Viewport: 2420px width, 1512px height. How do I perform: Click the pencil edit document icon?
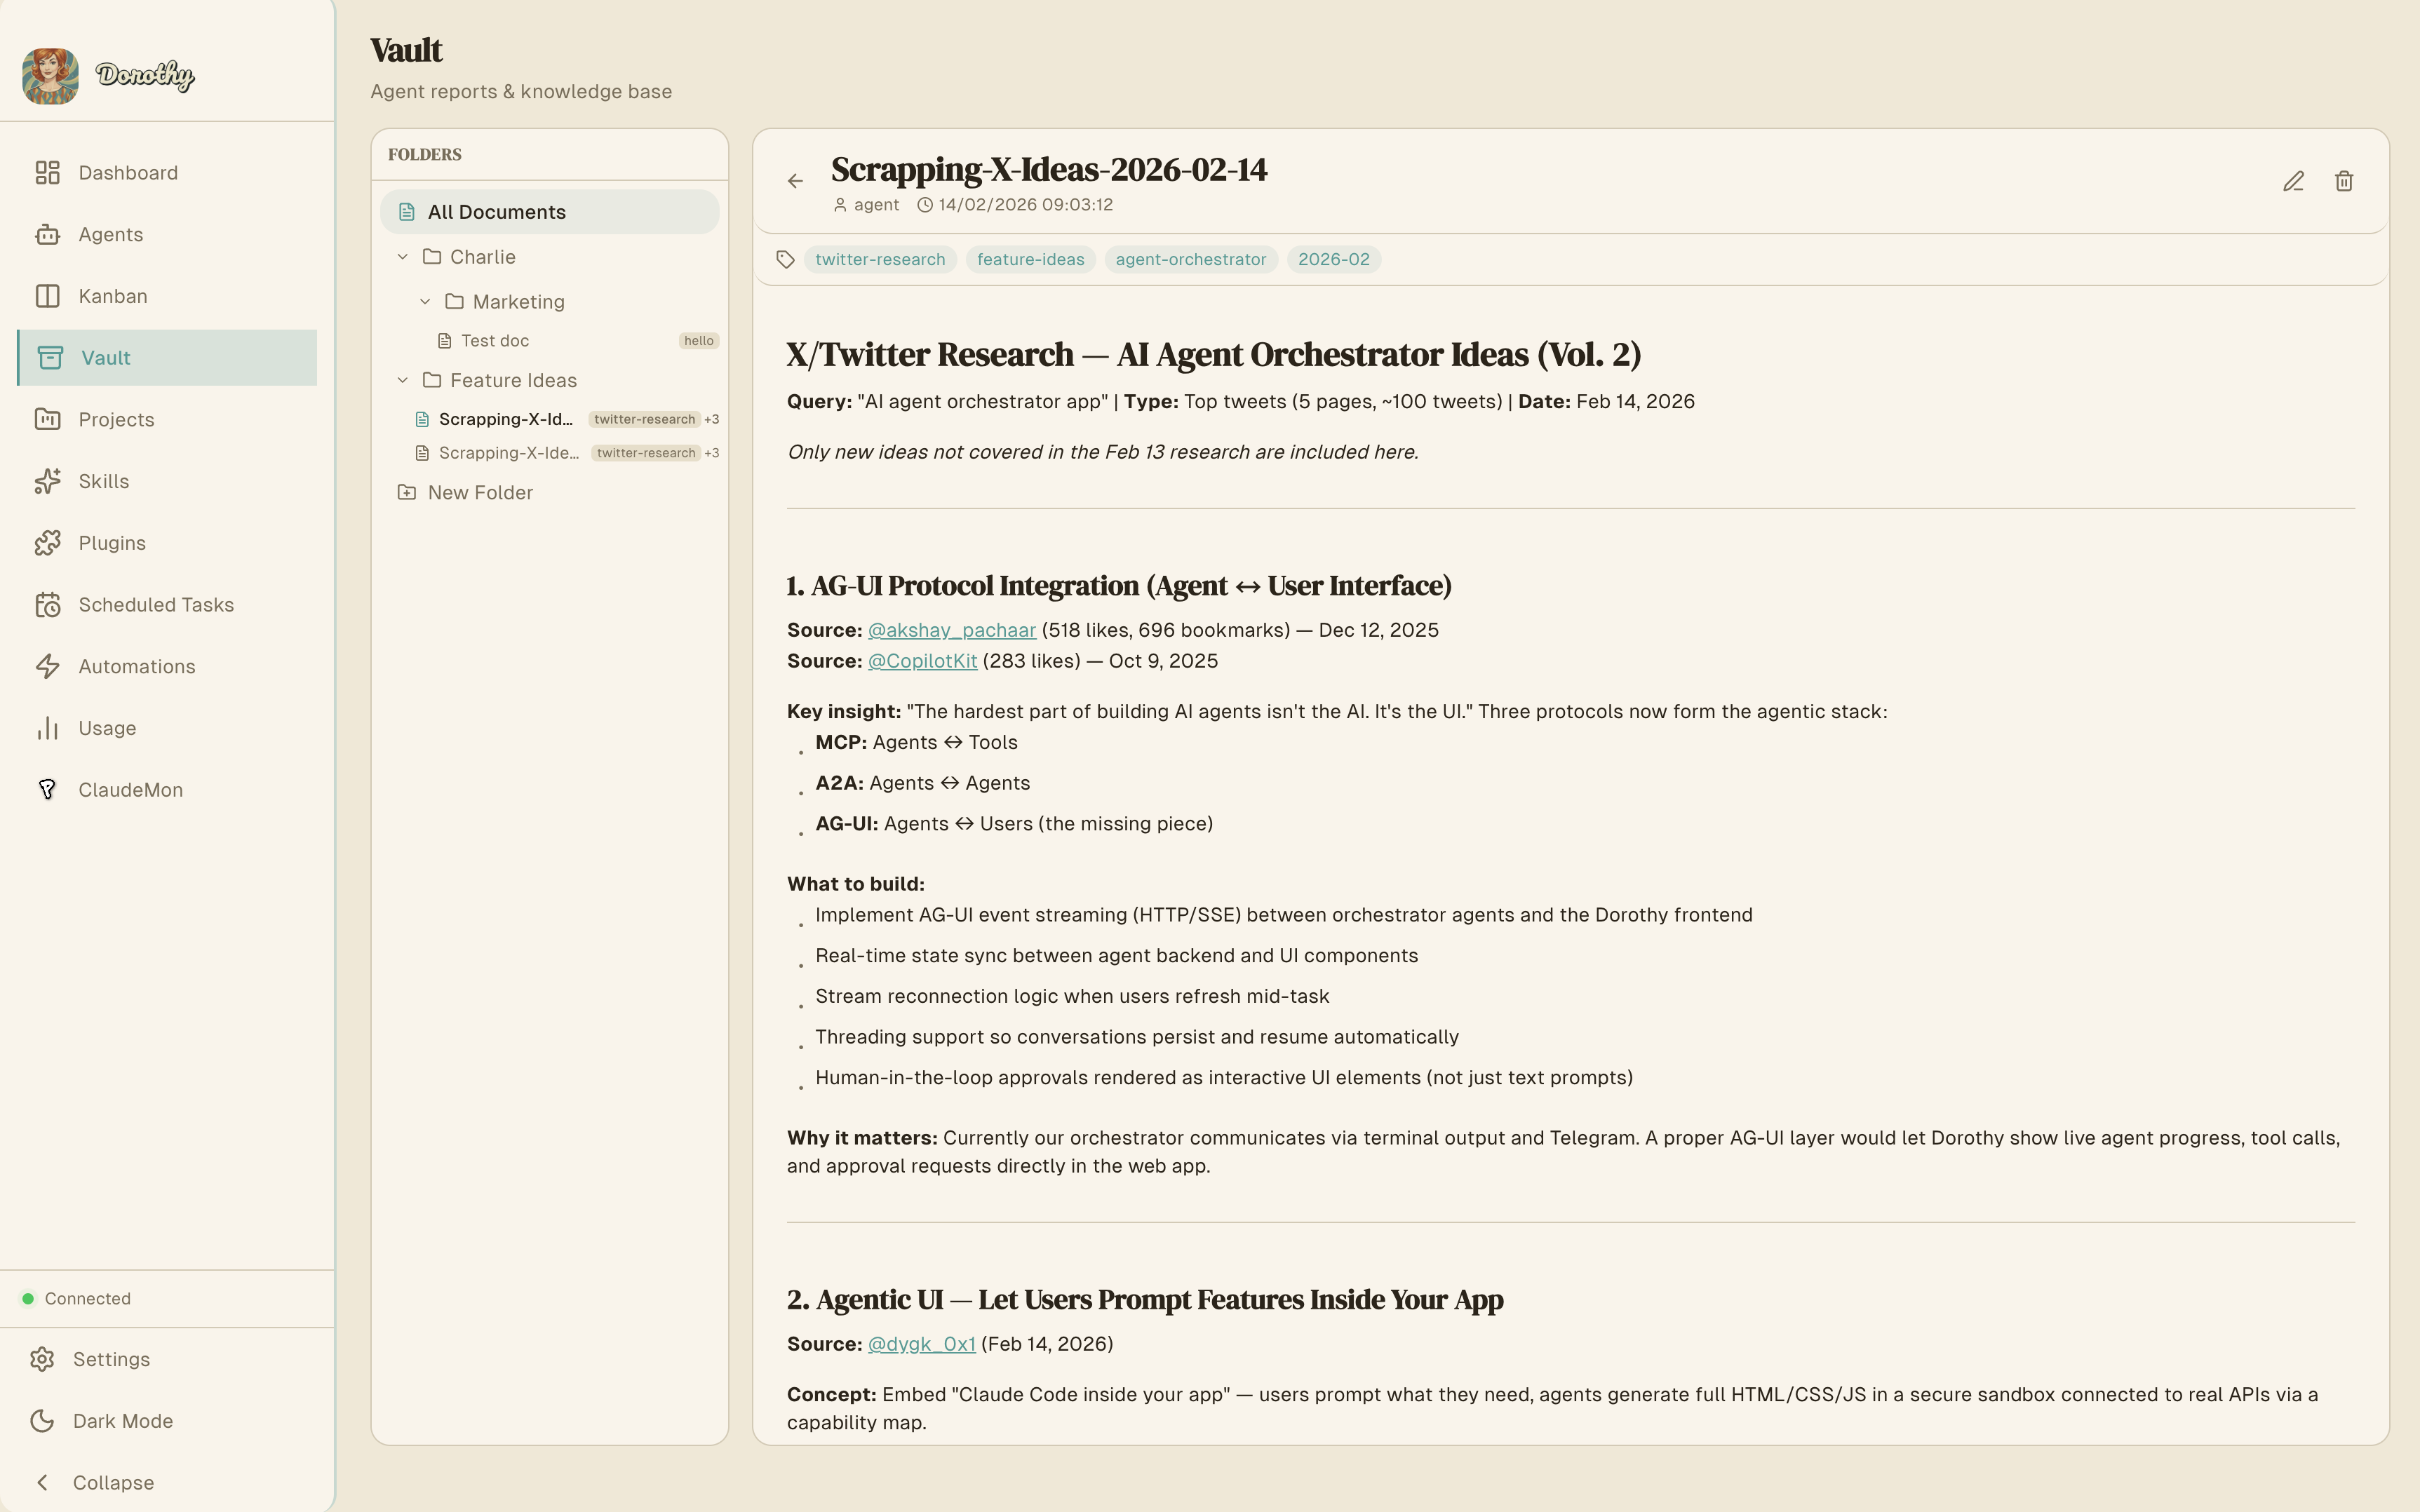click(2293, 181)
